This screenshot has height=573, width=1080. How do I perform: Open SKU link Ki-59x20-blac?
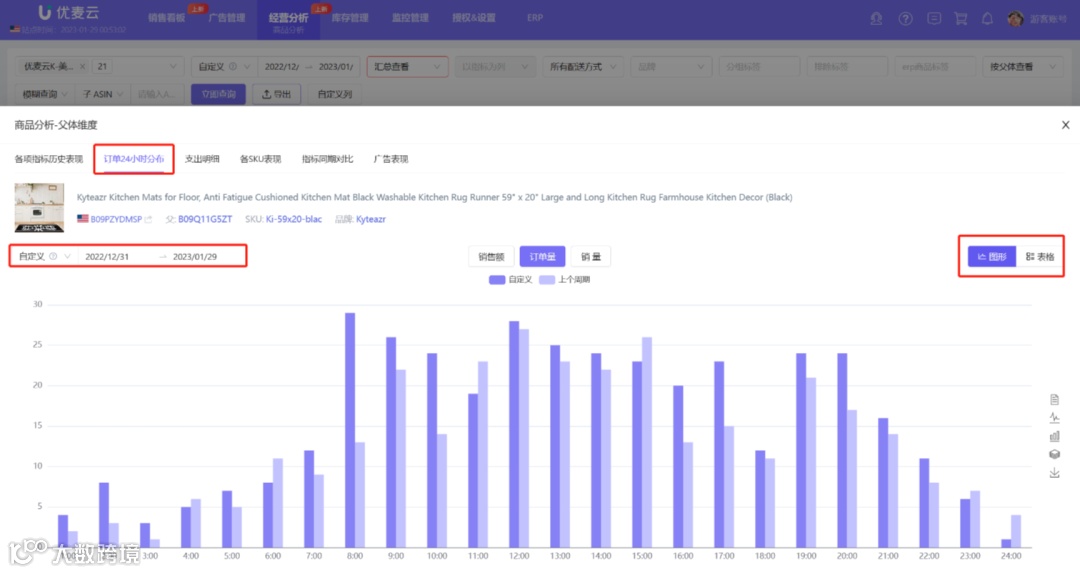click(293, 219)
